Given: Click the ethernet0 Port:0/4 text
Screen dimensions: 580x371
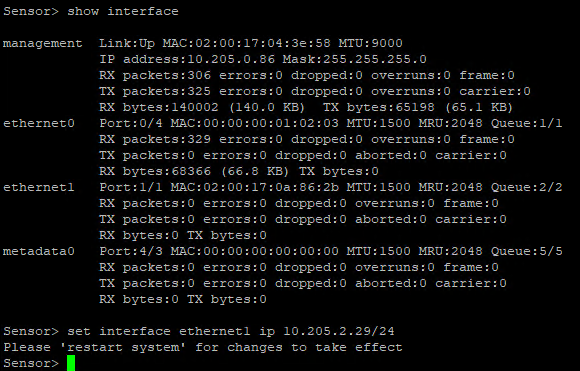Looking at the screenshot, I should (131, 123).
